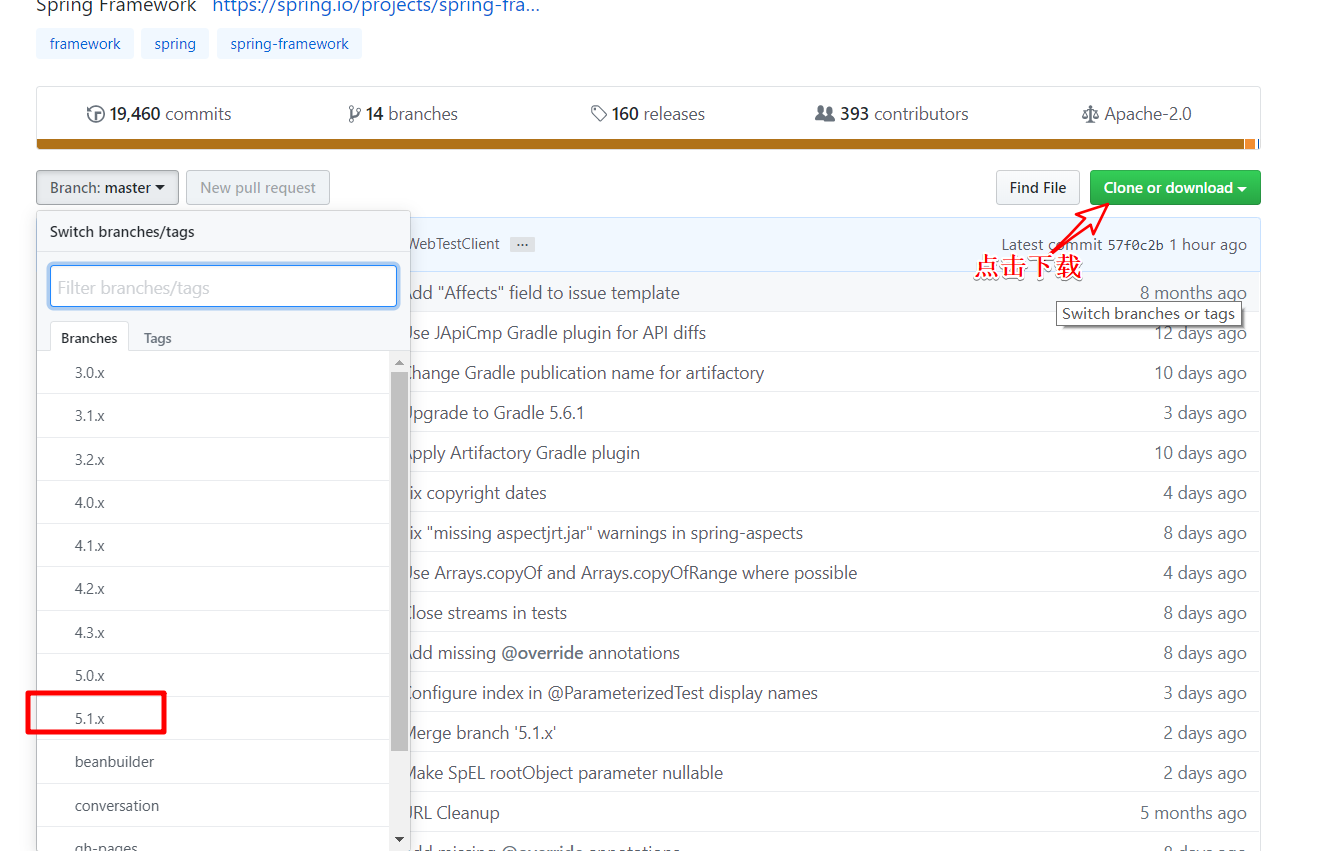Image resolution: width=1318 pixels, height=851 pixels.
Task: Select branch 4.3.x
Action: 213,632
